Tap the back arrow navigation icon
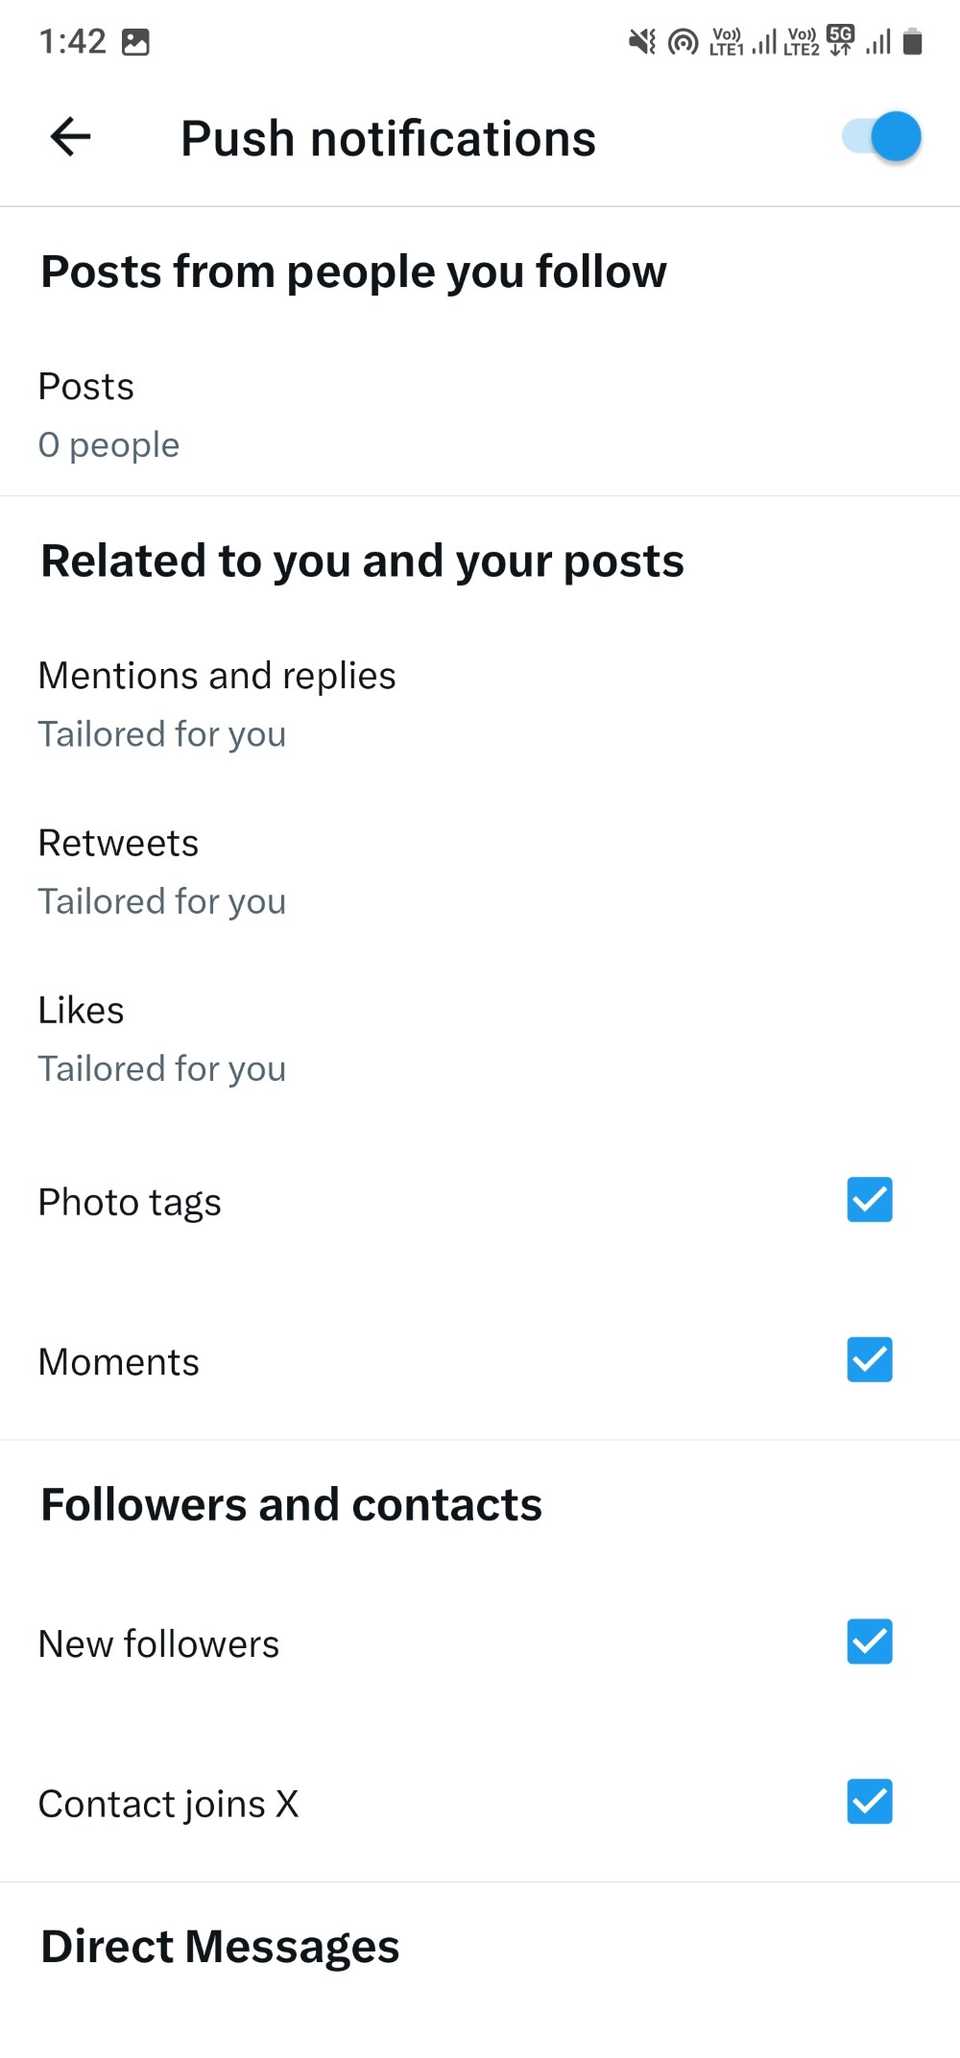960x2058 pixels. coord(69,137)
